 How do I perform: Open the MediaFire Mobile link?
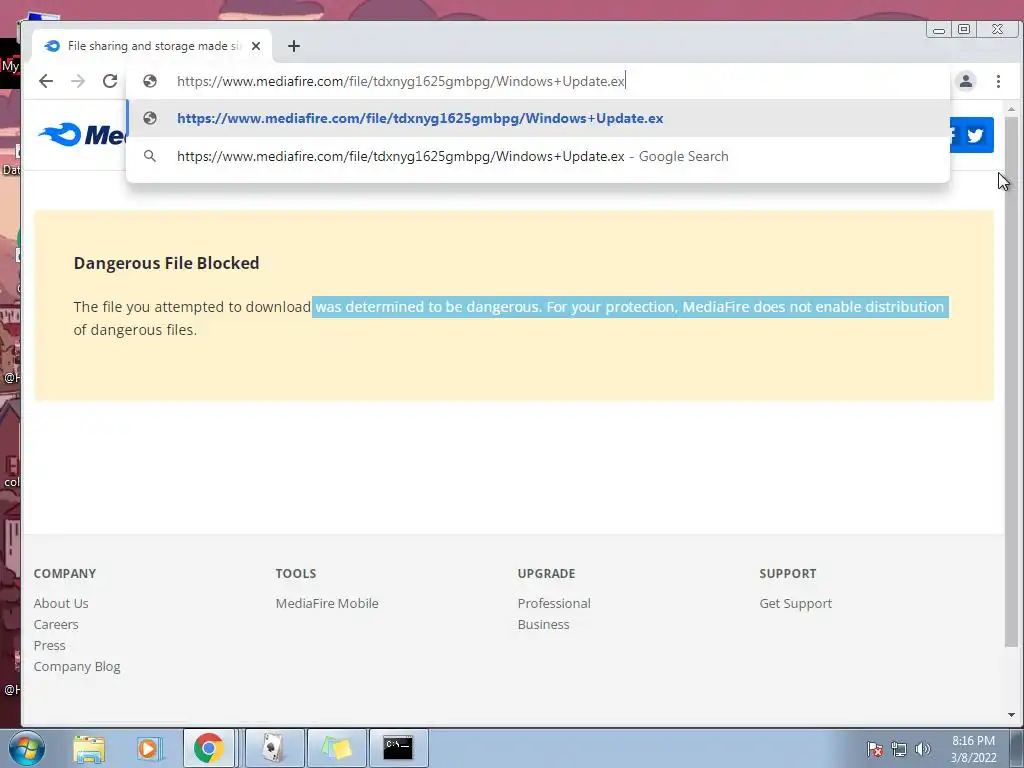coord(327,603)
